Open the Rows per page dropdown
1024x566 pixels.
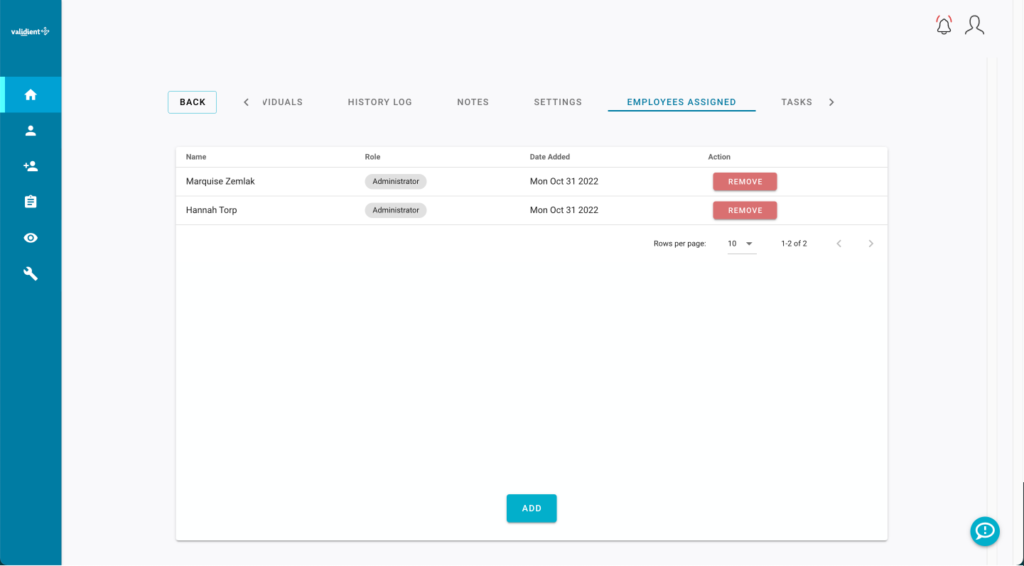coord(741,244)
